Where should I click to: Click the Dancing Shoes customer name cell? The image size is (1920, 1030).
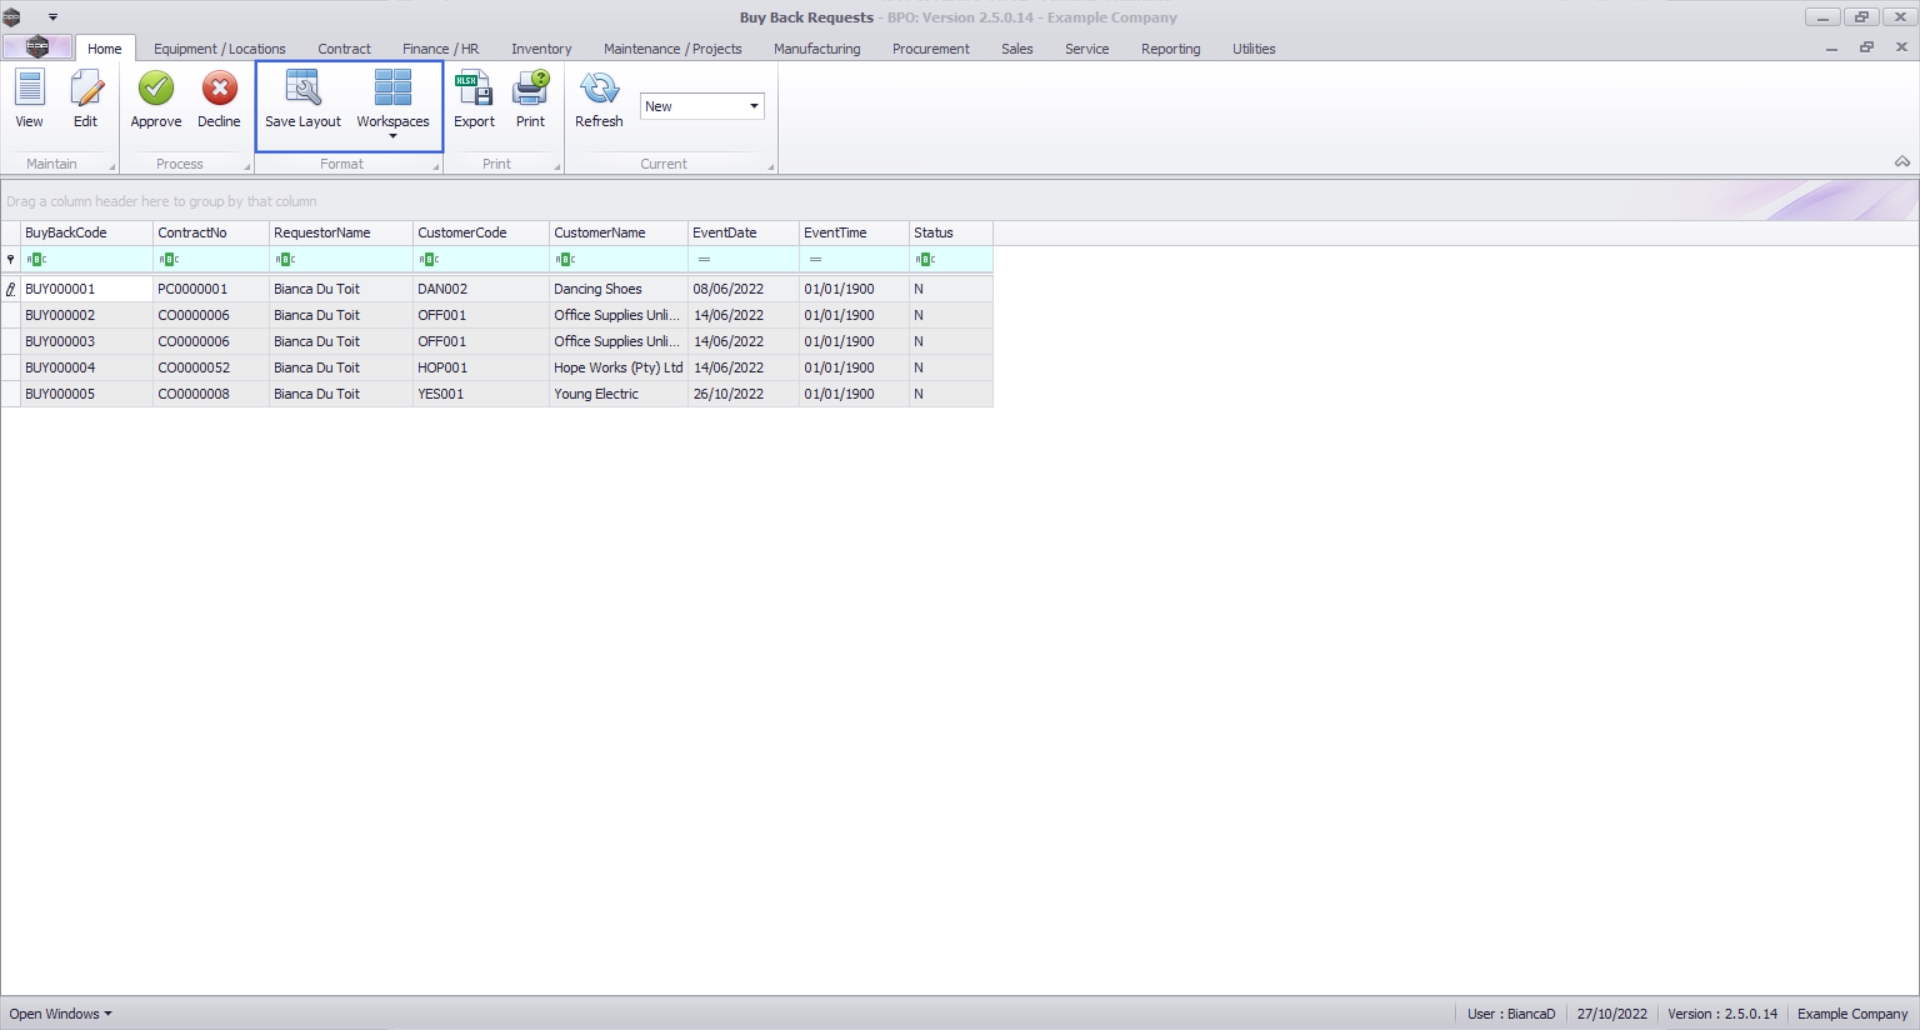point(618,289)
